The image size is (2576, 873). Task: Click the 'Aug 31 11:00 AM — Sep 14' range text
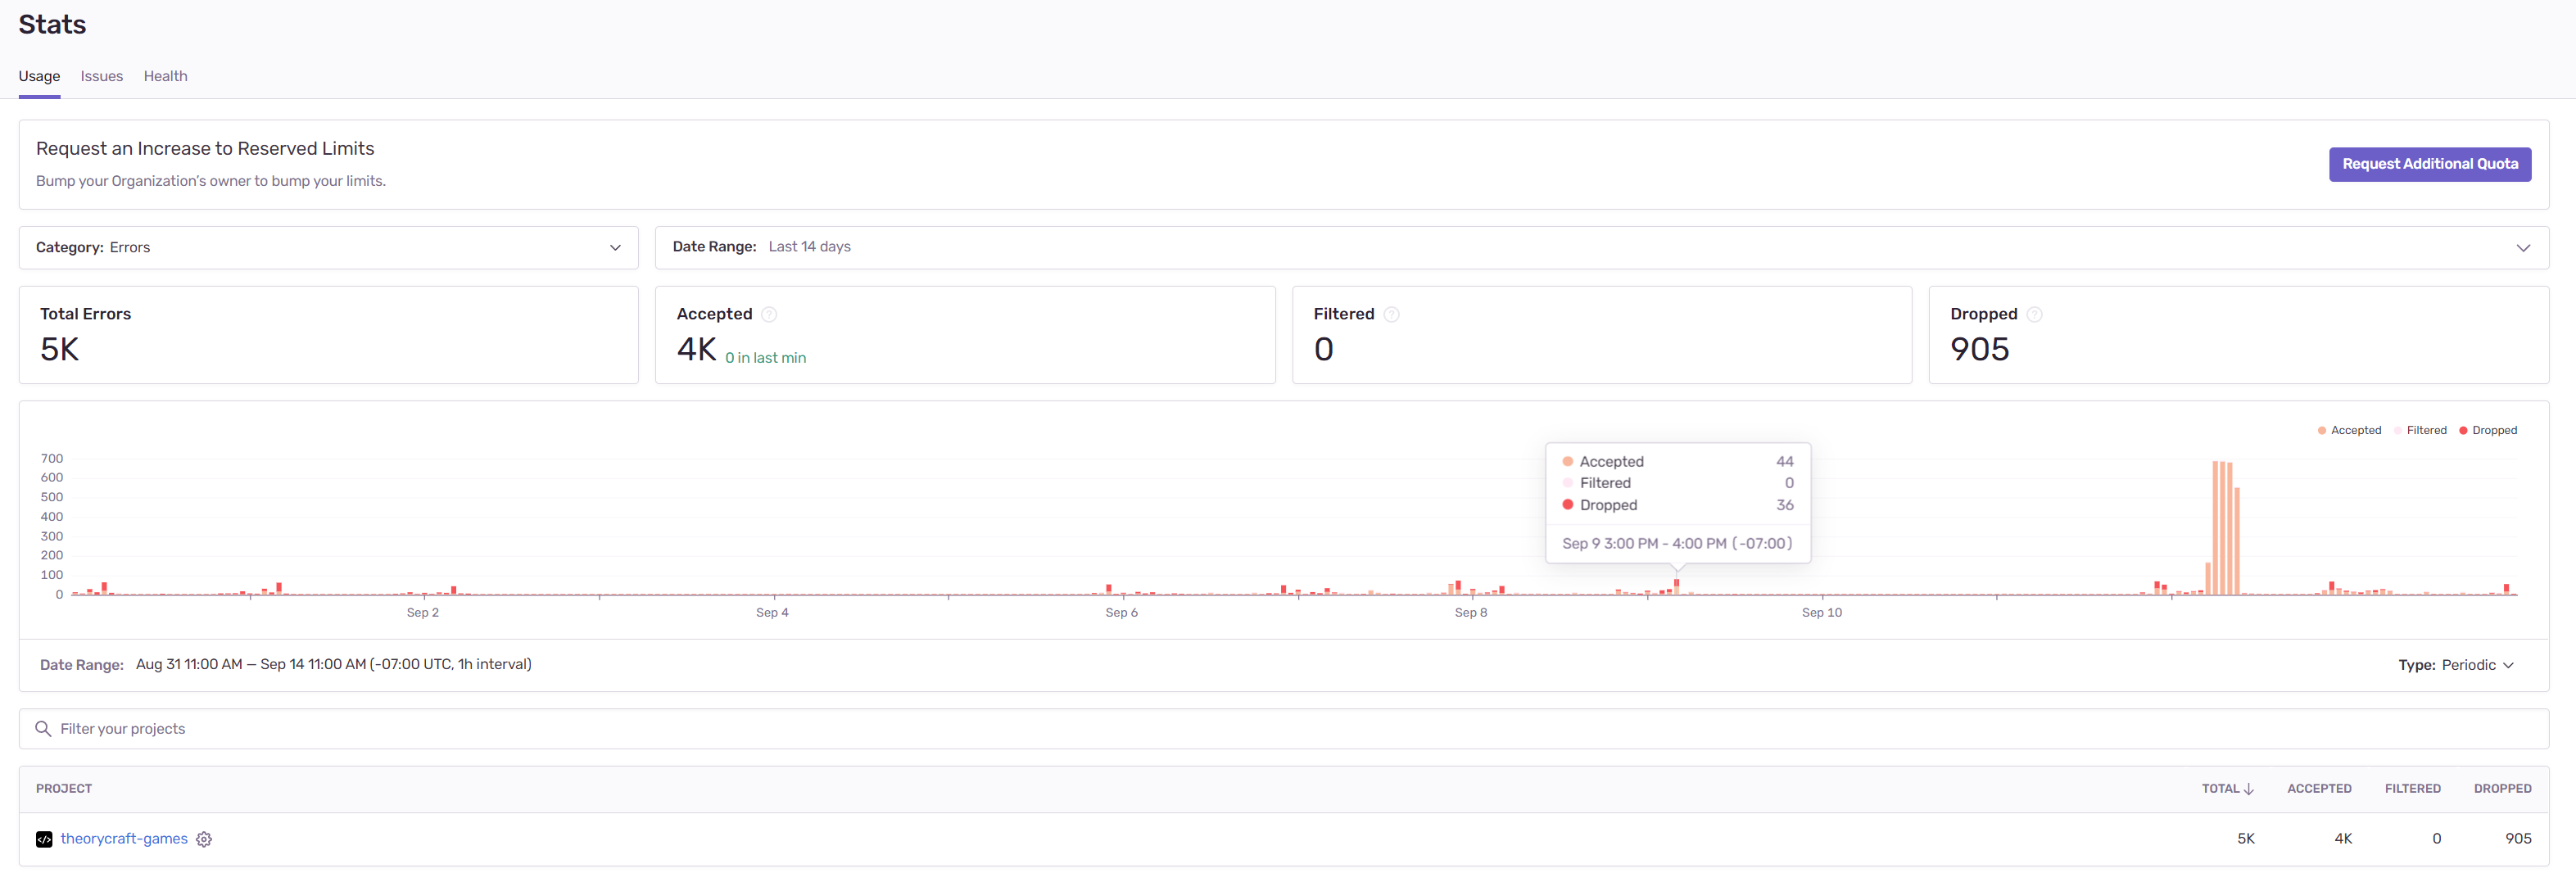click(334, 665)
